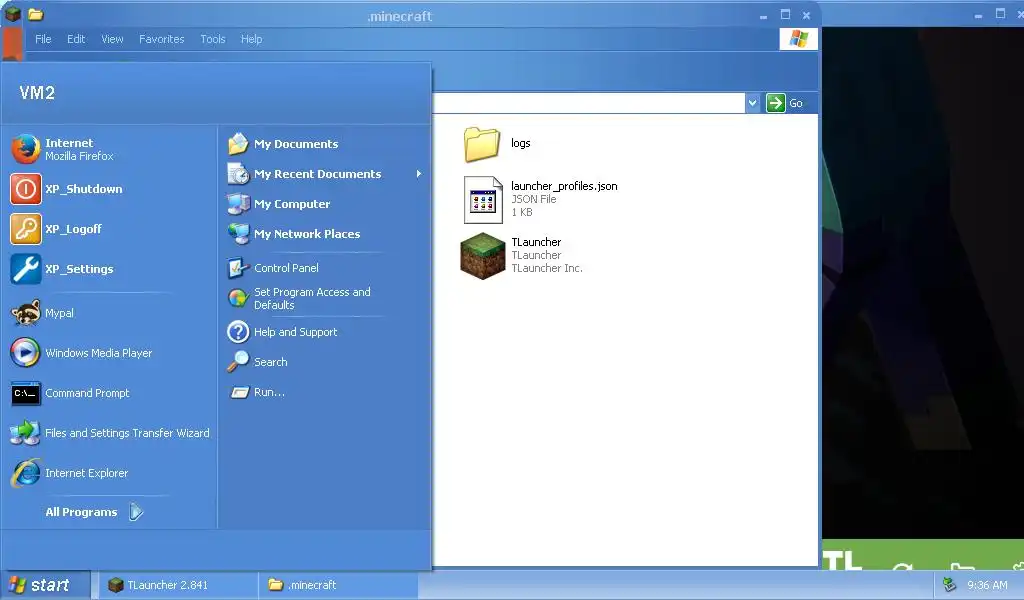1024x600 pixels.
Task: Maximize the .minecraft window
Action: [786, 14]
